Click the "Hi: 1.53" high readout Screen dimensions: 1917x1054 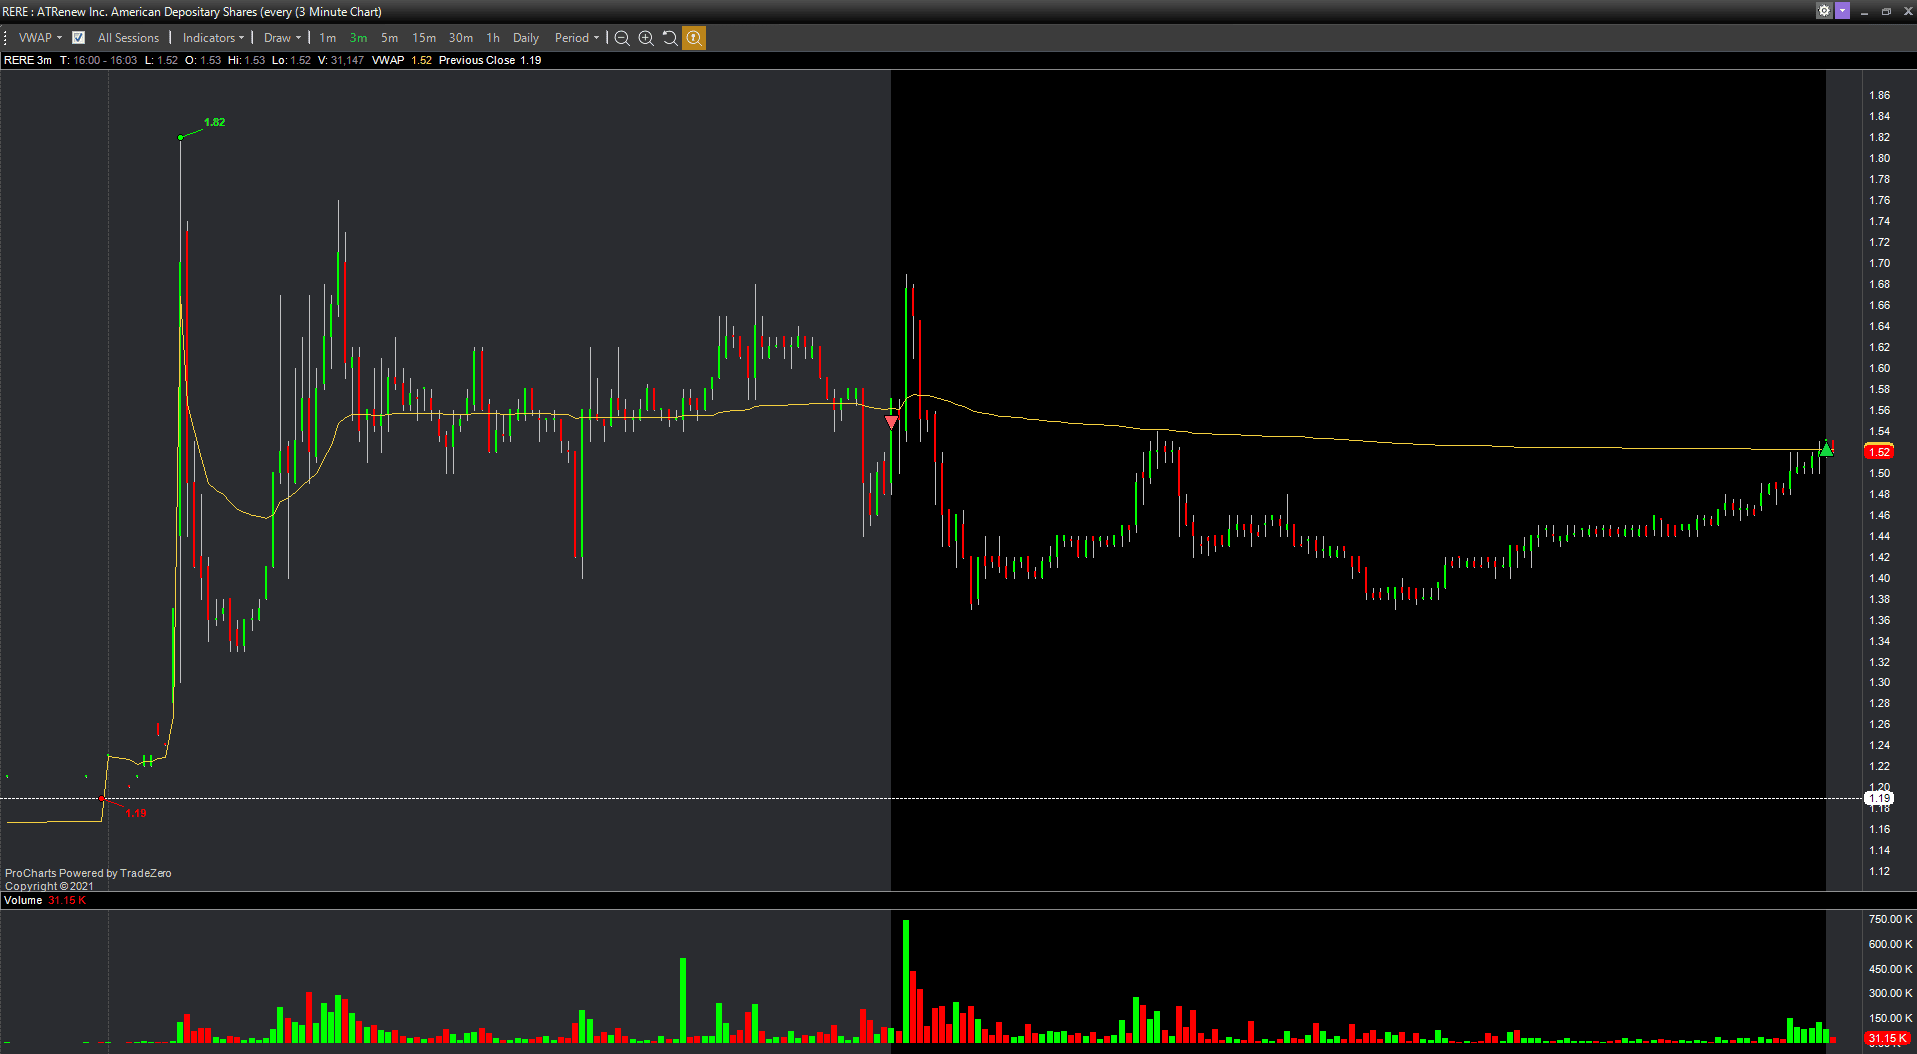pos(247,60)
